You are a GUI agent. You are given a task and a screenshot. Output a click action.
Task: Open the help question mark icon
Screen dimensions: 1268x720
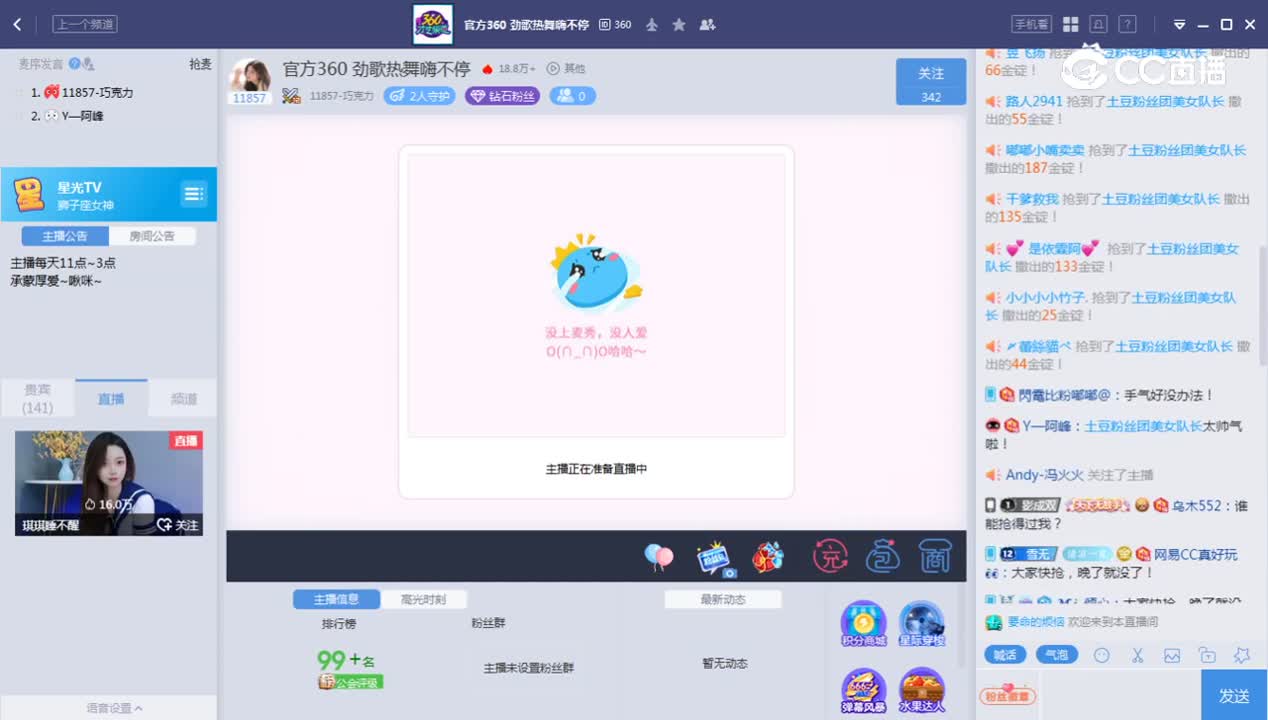1127,24
